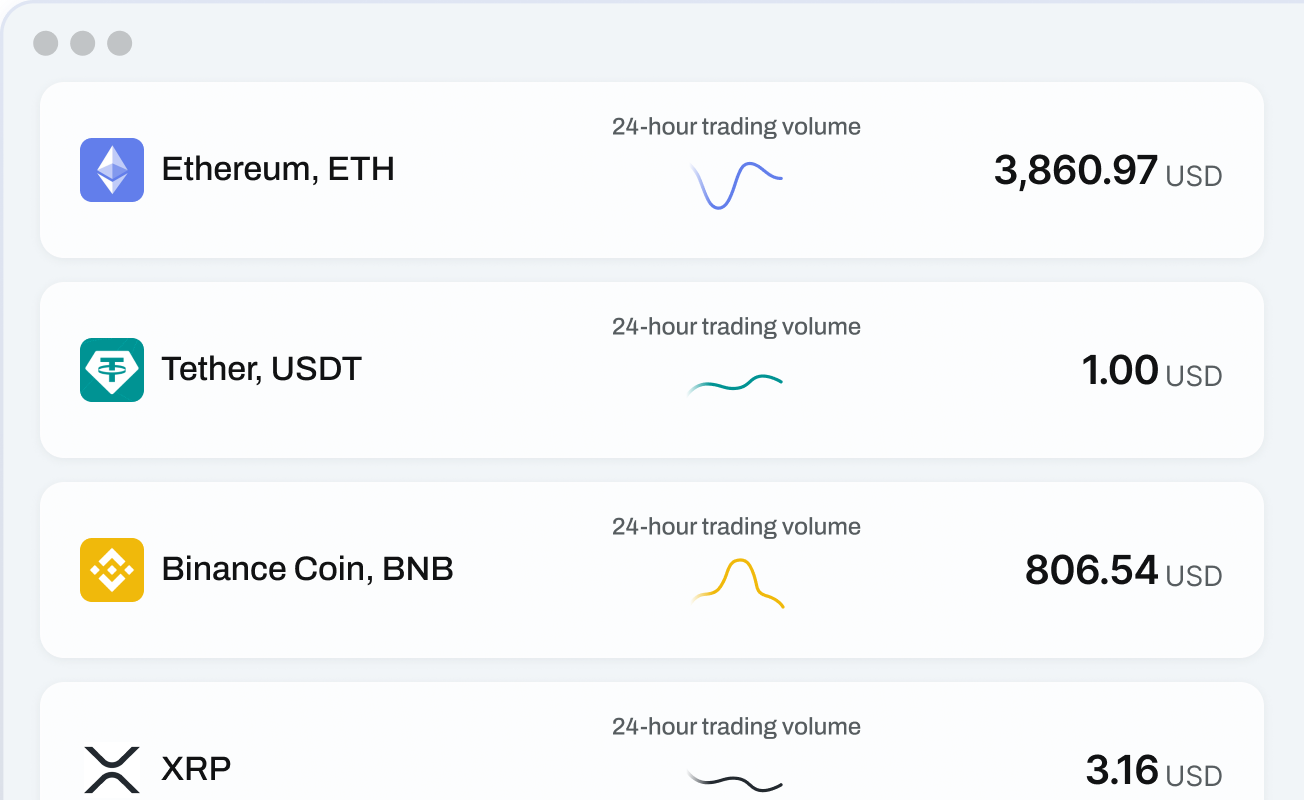Click the first gray window control dot
Image resolution: width=1304 pixels, height=800 pixels.
(46, 43)
